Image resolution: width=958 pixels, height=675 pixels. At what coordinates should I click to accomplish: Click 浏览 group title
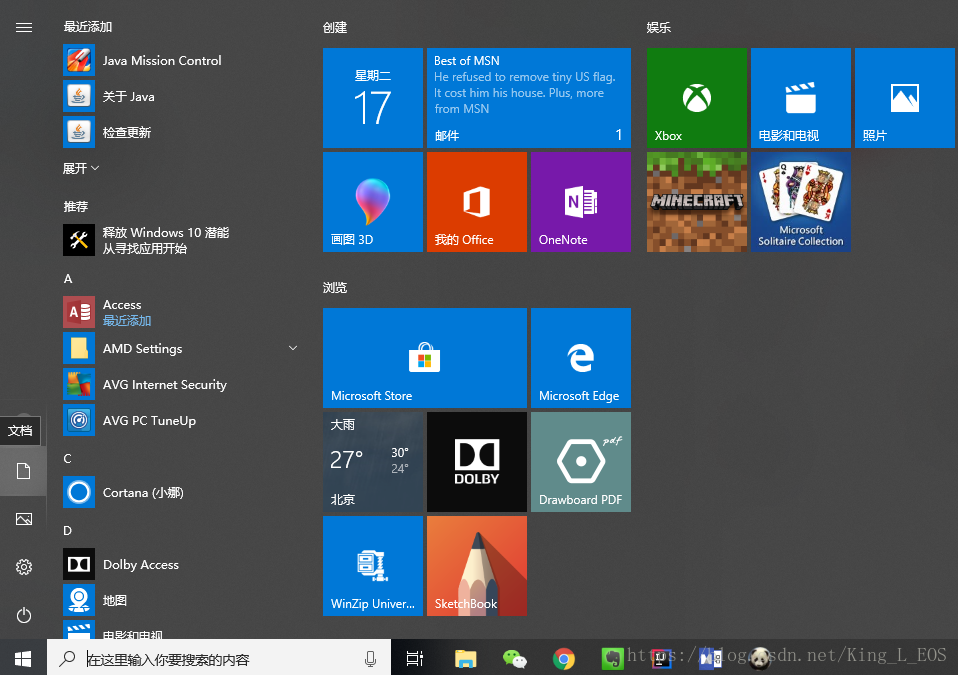coord(335,288)
